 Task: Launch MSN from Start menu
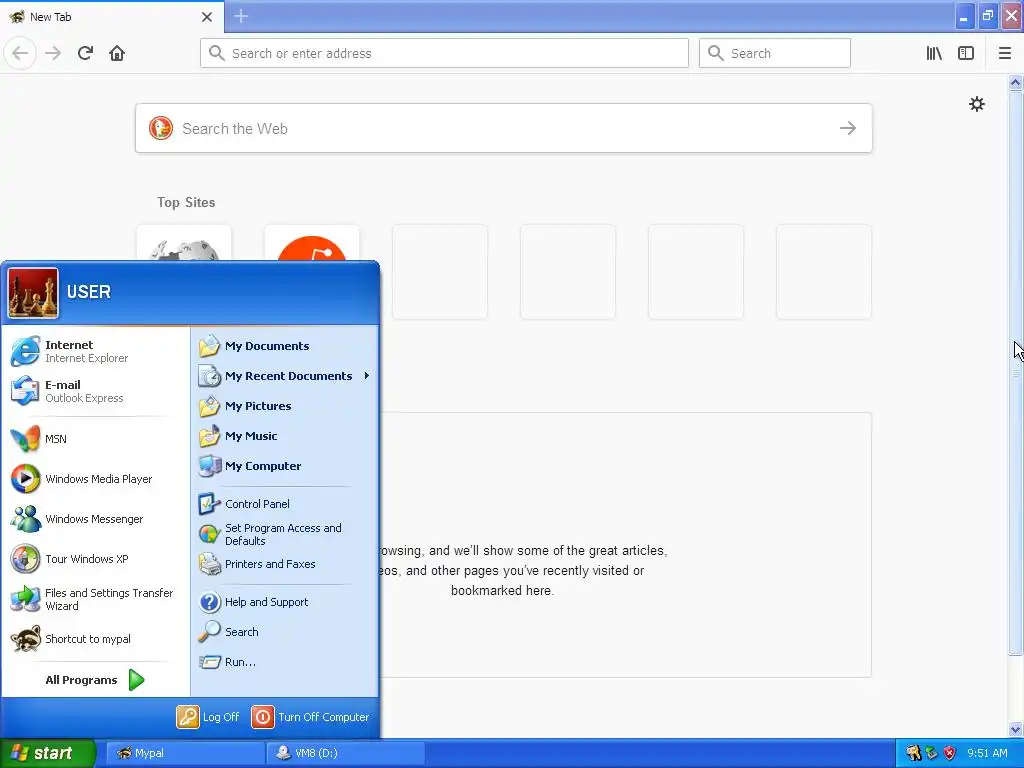pos(95,439)
